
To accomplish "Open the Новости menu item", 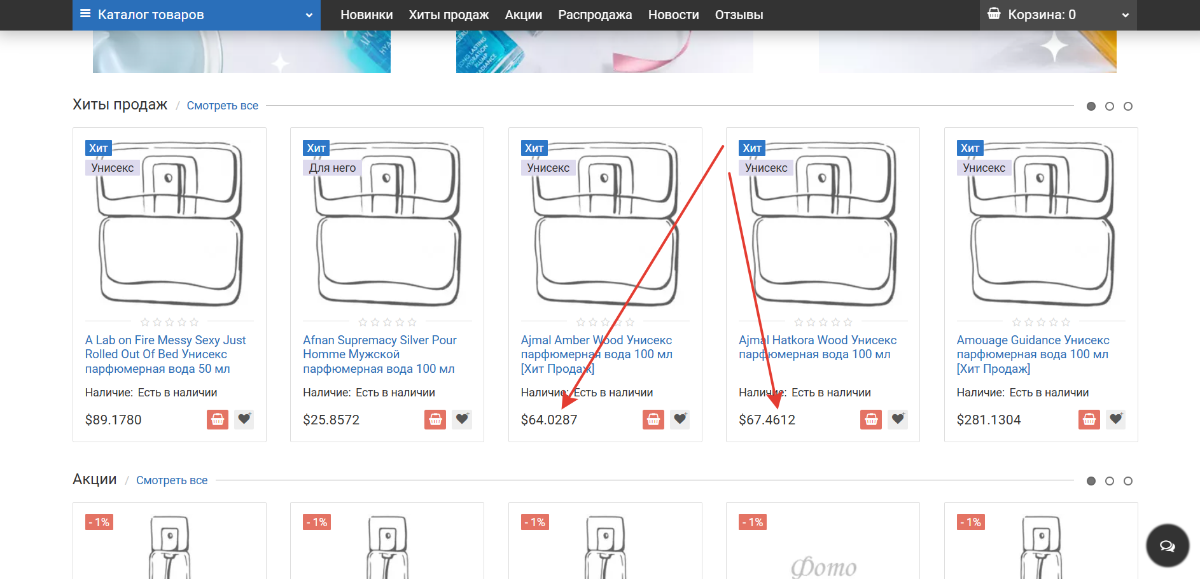I will click(674, 15).
